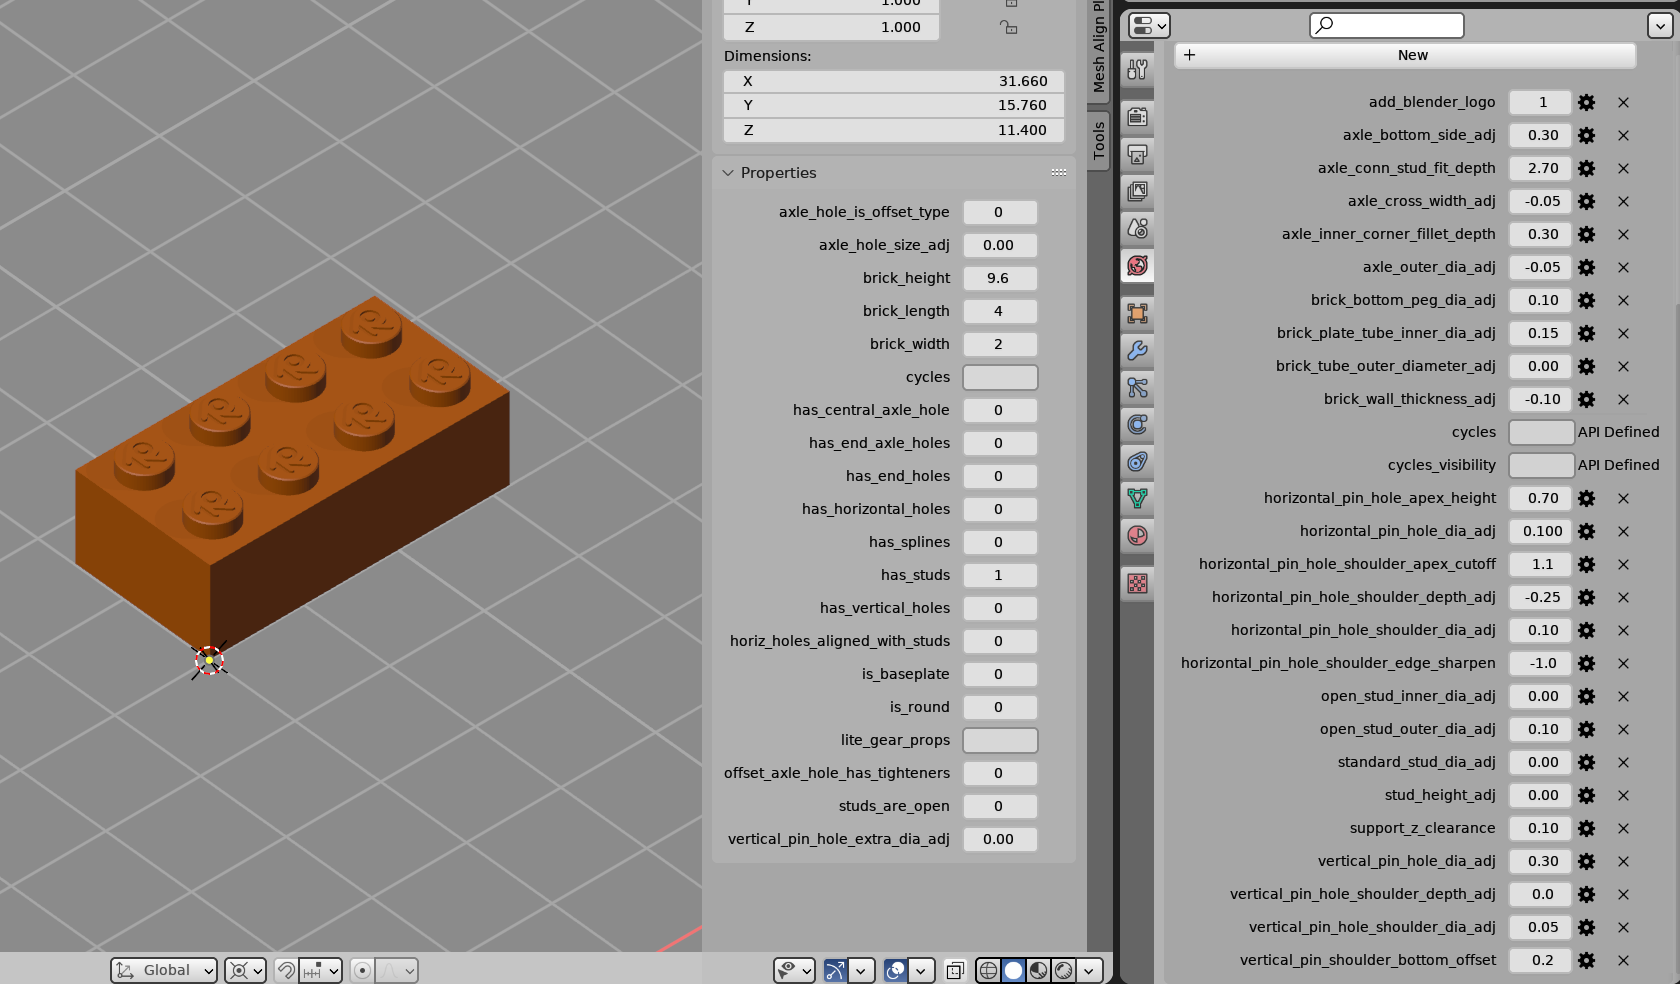Click the brick_length value field

pos(1000,311)
